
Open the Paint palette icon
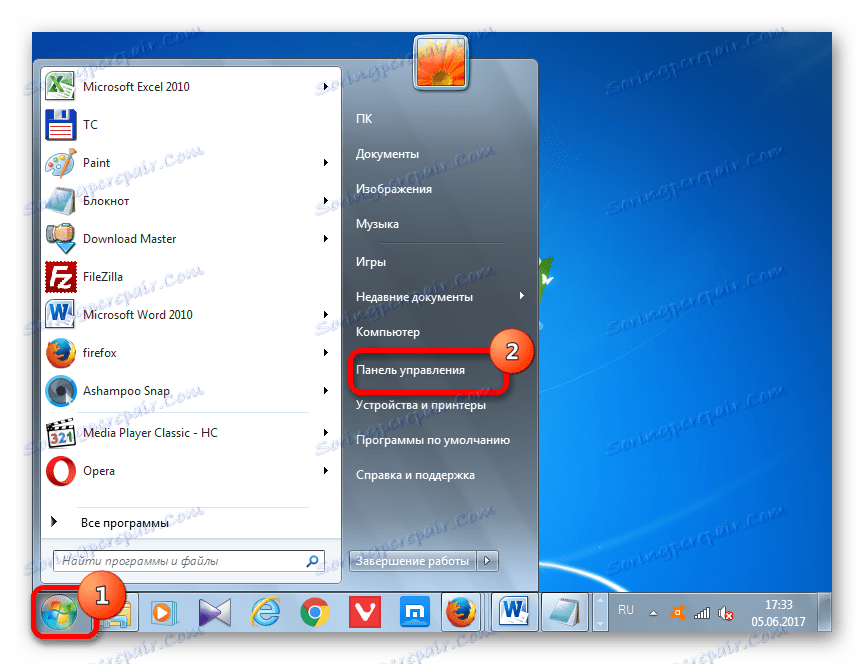(60, 163)
